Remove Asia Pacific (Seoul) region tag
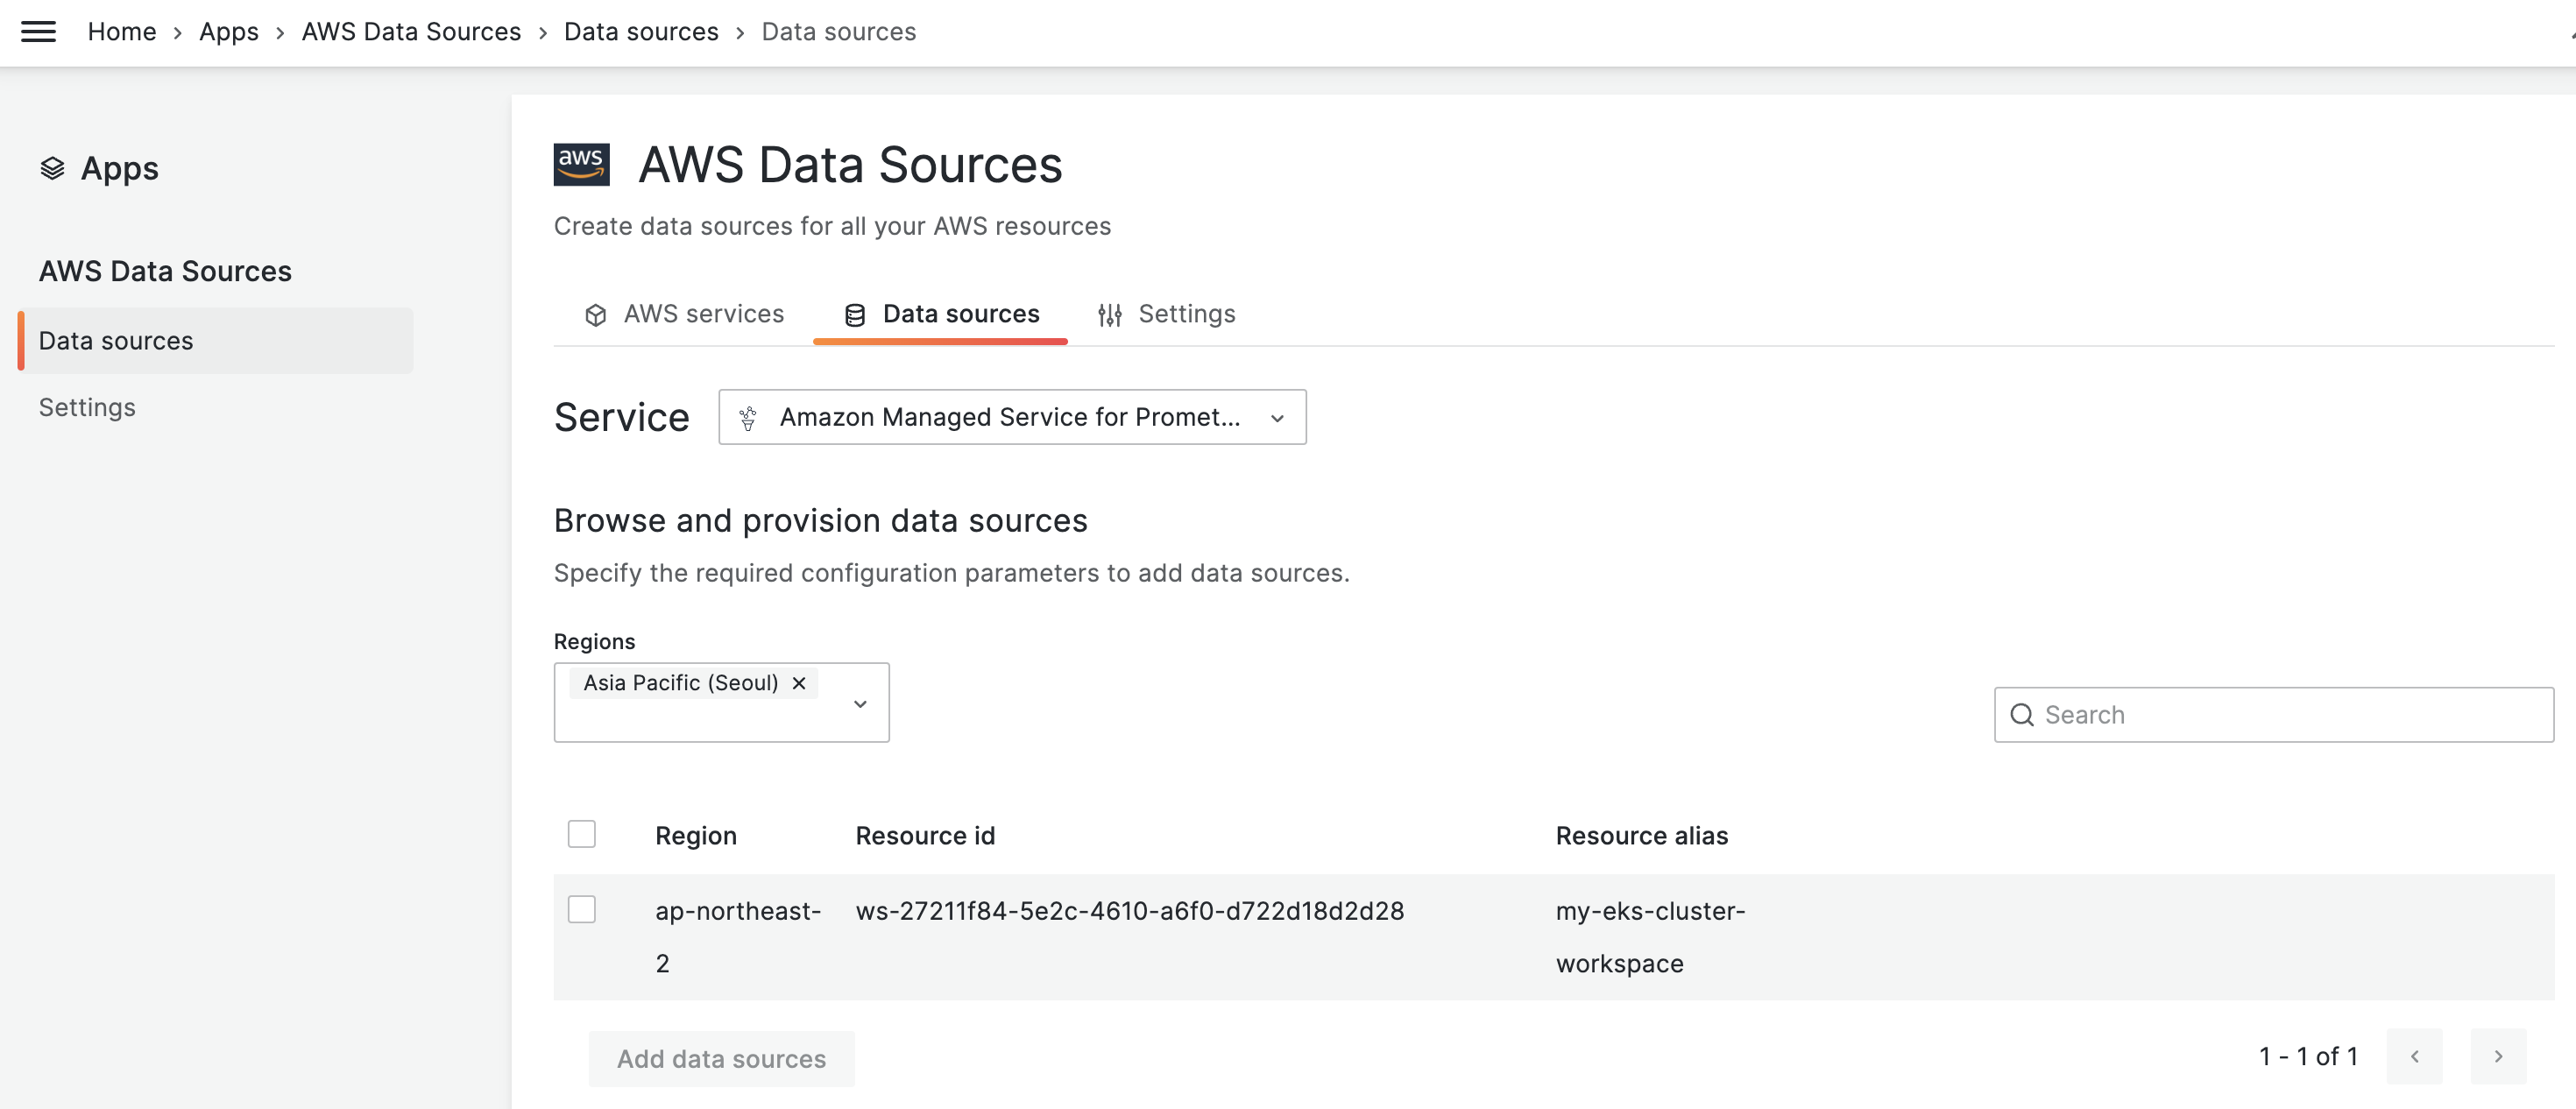This screenshot has width=2576, height=1109. point(799,683)
